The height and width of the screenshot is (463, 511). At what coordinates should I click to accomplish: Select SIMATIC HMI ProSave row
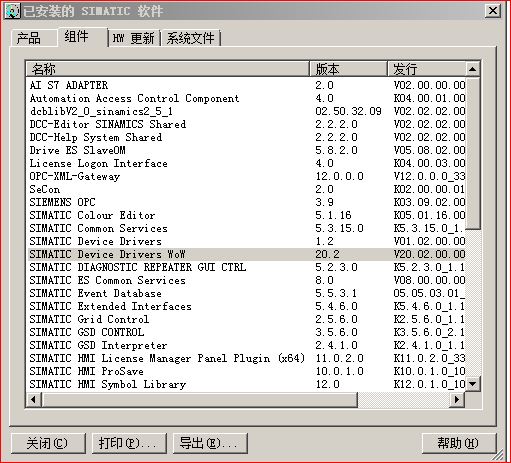[246, 371]
